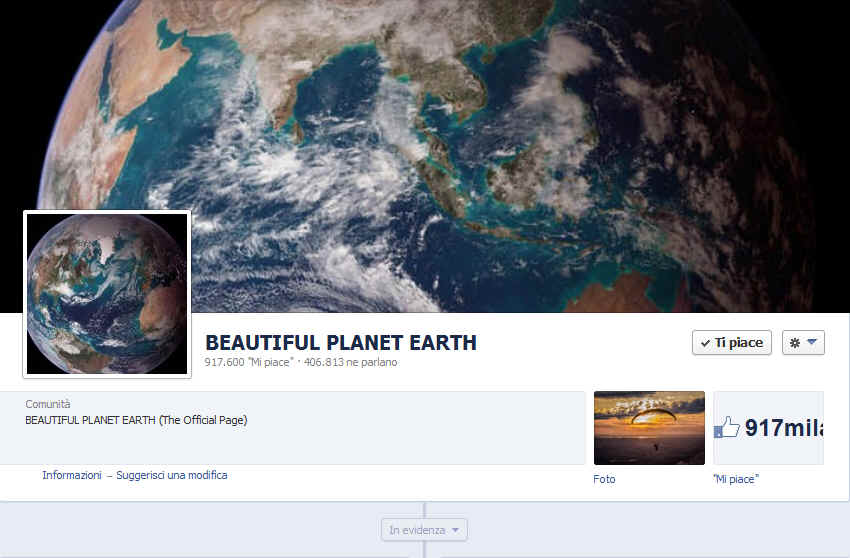The width and height of the screenshot is (850, 558).
Task: Click '406.813 ne parlano' text
Action: click(x=350, y=362)
